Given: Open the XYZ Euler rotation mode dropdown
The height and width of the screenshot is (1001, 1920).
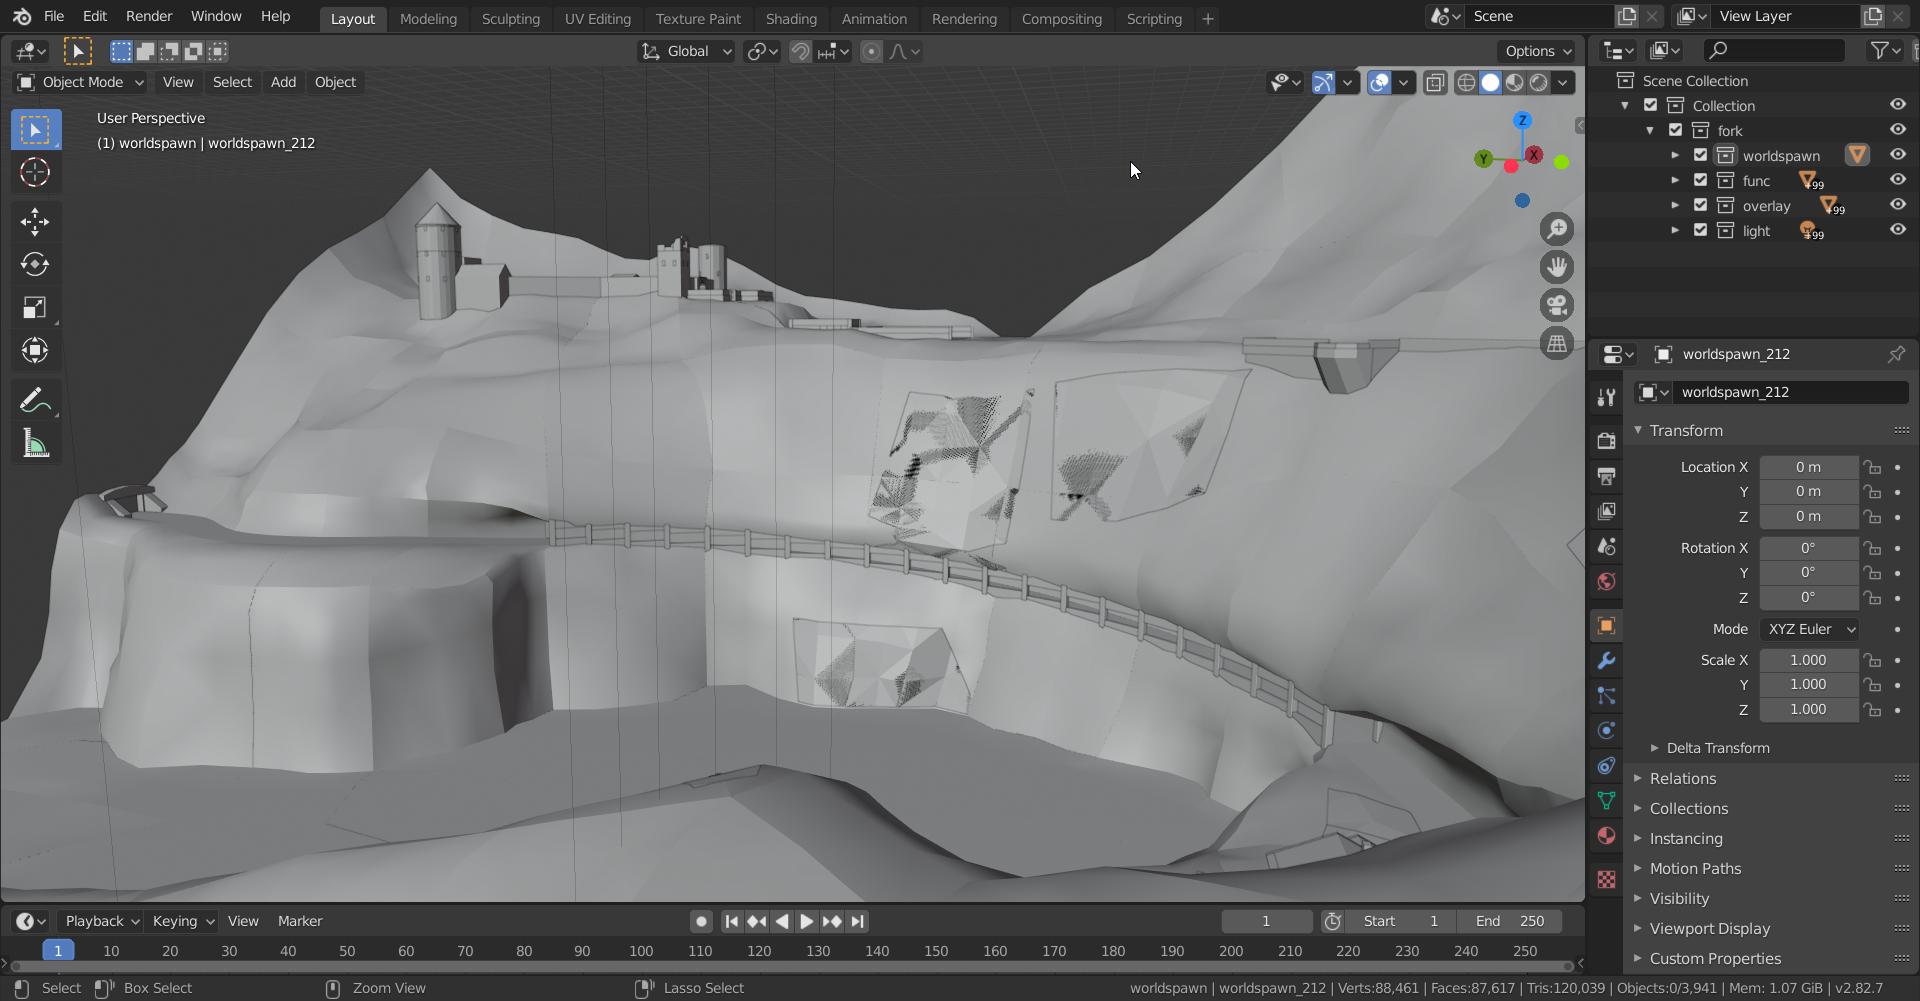Looking at the screenshot, I should point(1810,629).
